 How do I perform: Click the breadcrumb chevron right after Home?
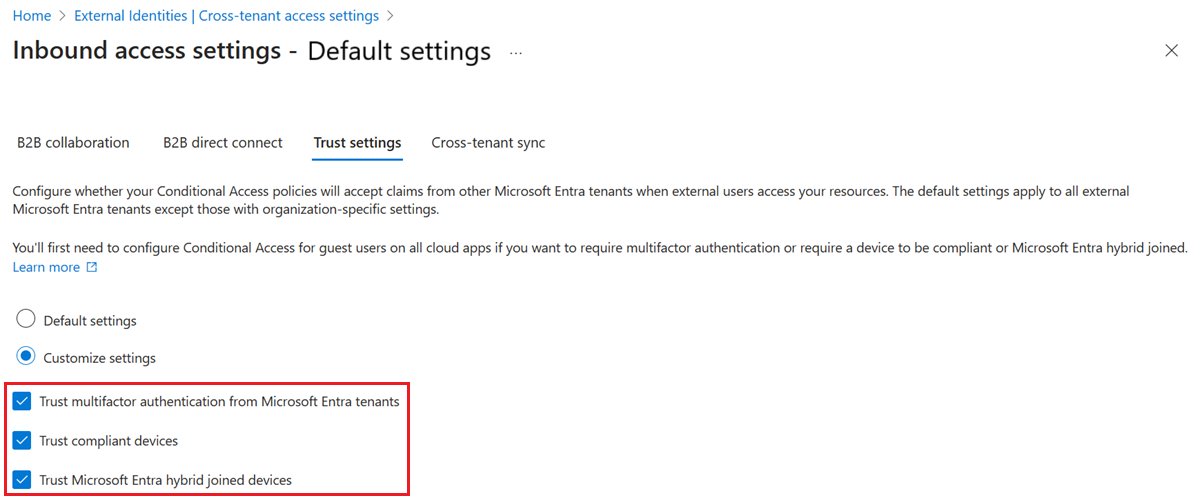63,16
